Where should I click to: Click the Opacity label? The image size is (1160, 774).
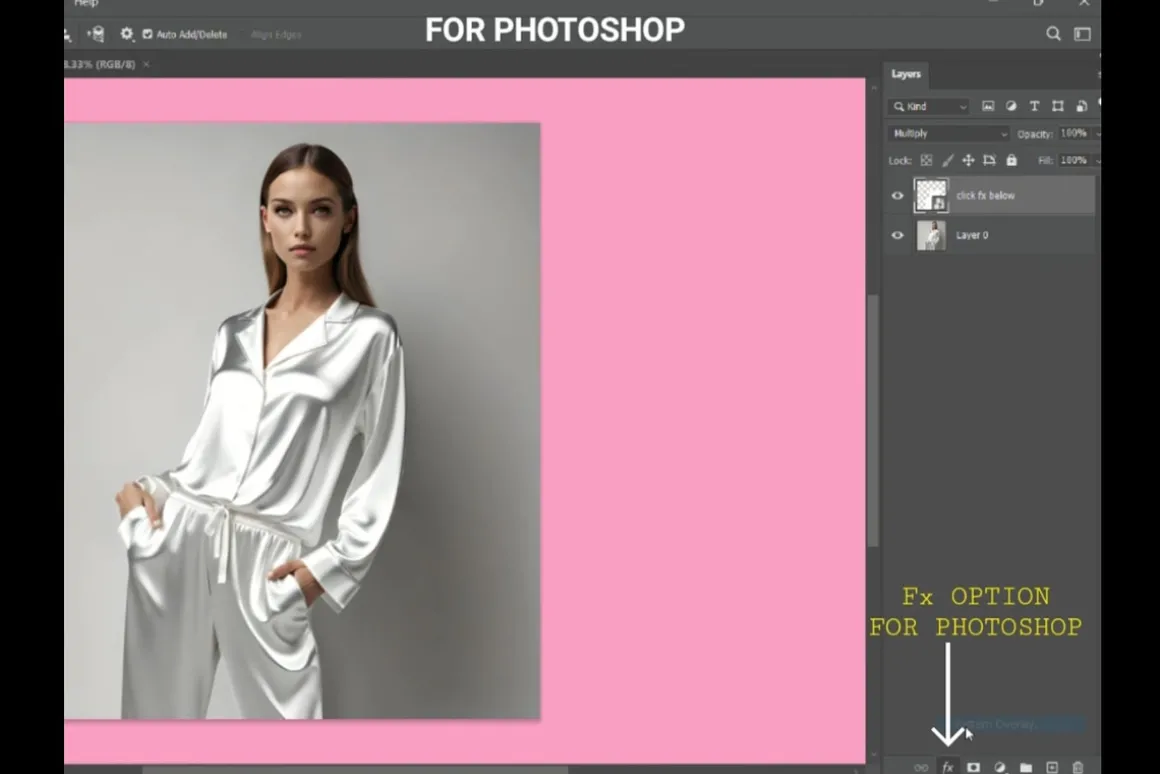1034,134
